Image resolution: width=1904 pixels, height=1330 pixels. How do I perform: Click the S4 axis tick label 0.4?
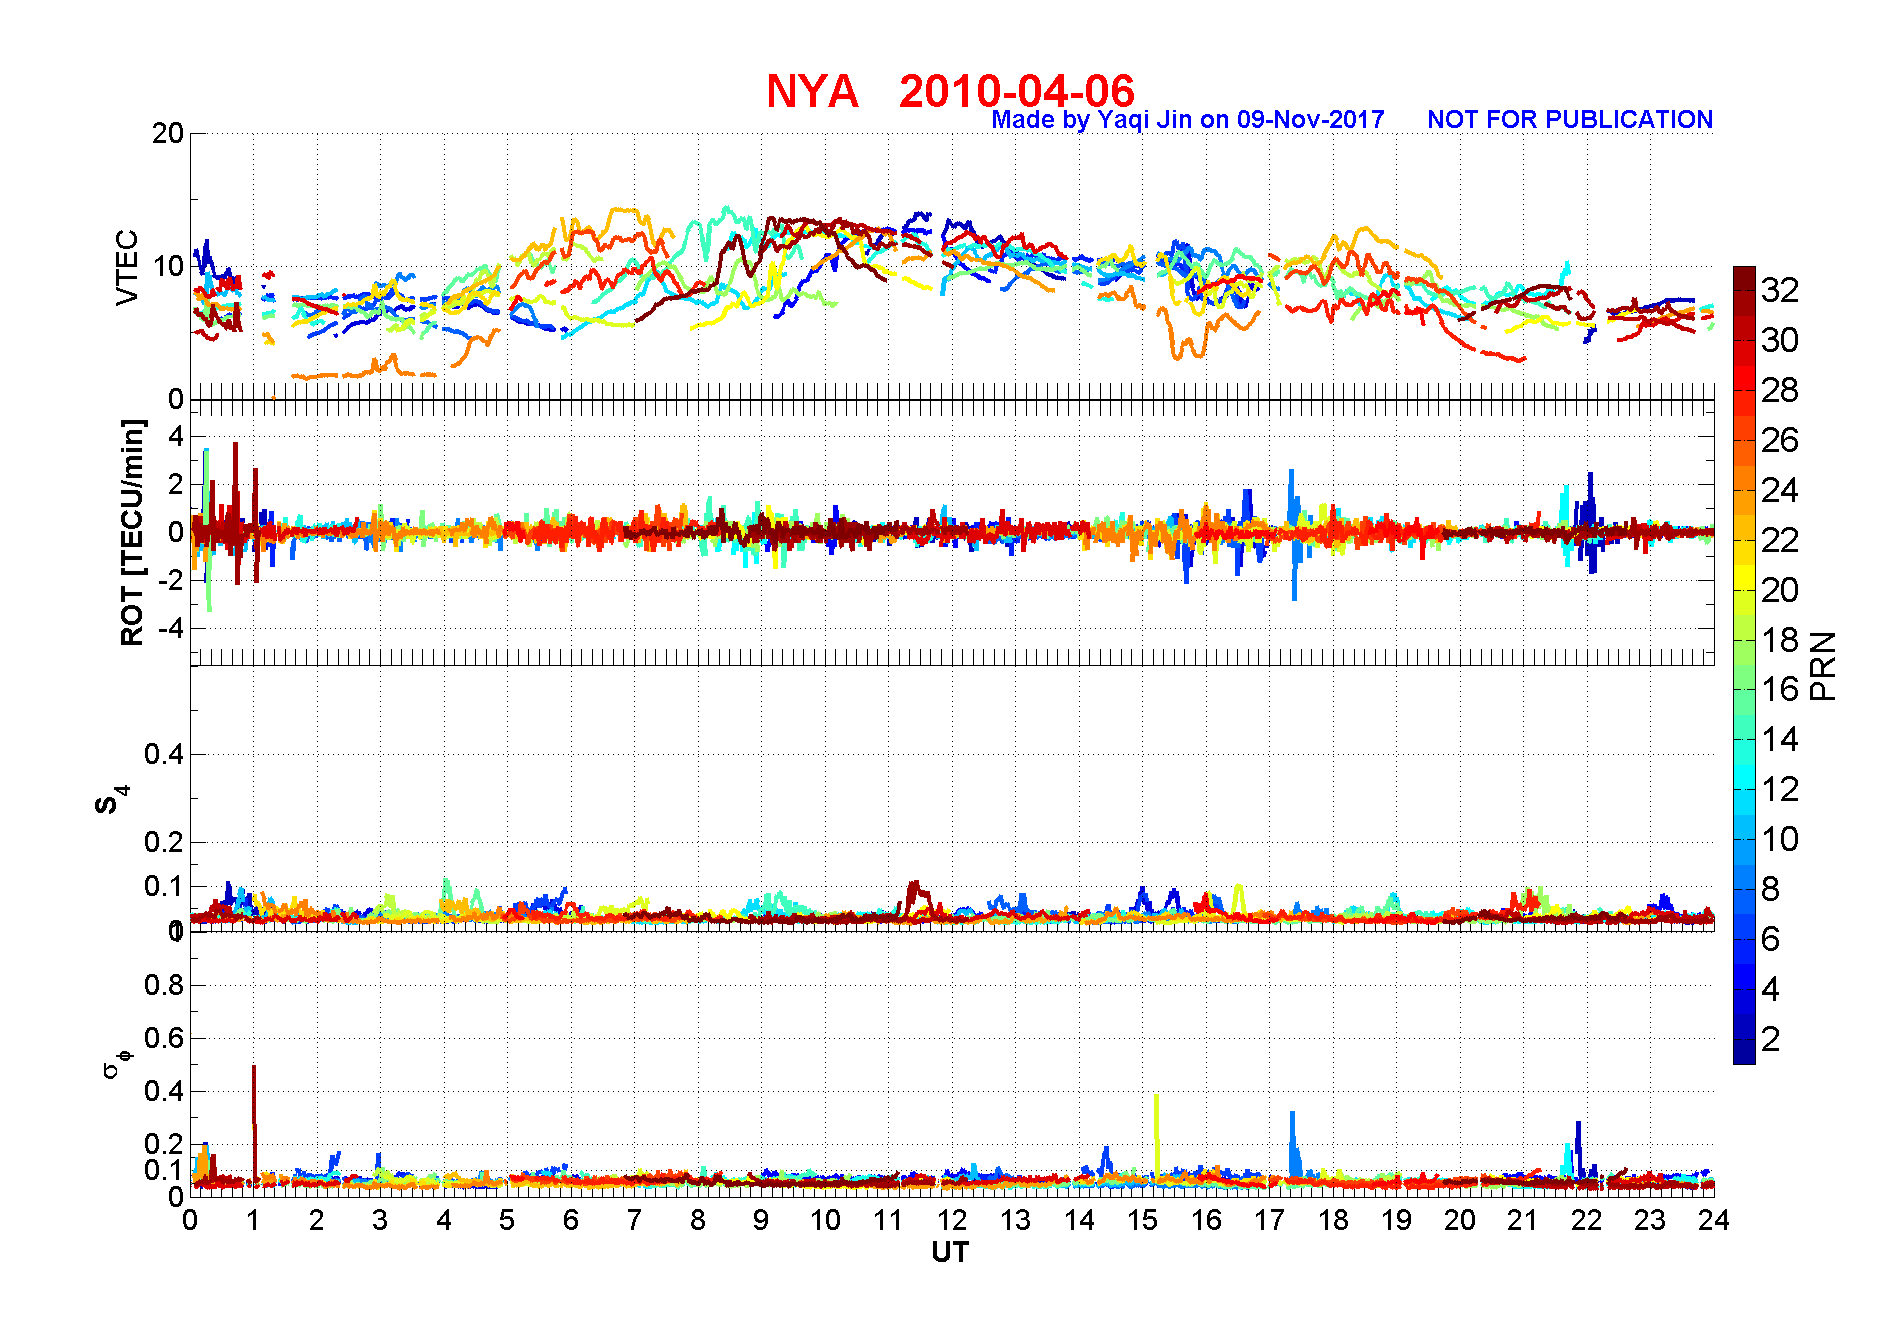pos(164,754)
